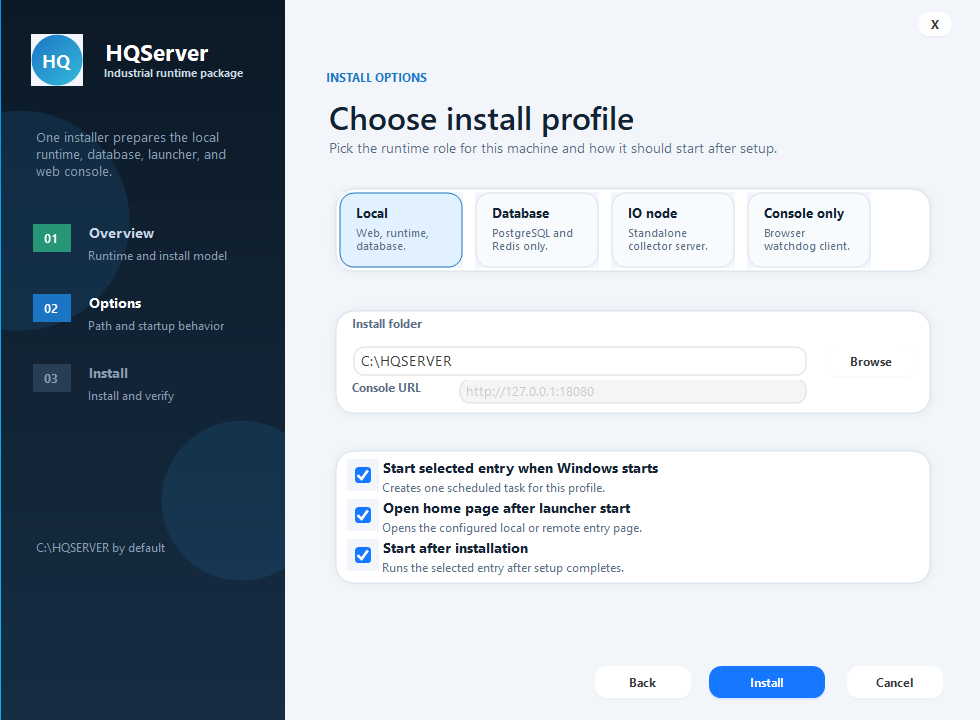The image size is (980, 720).
Task: Open step 03 Install in sidebar
Action: (104, 384)
